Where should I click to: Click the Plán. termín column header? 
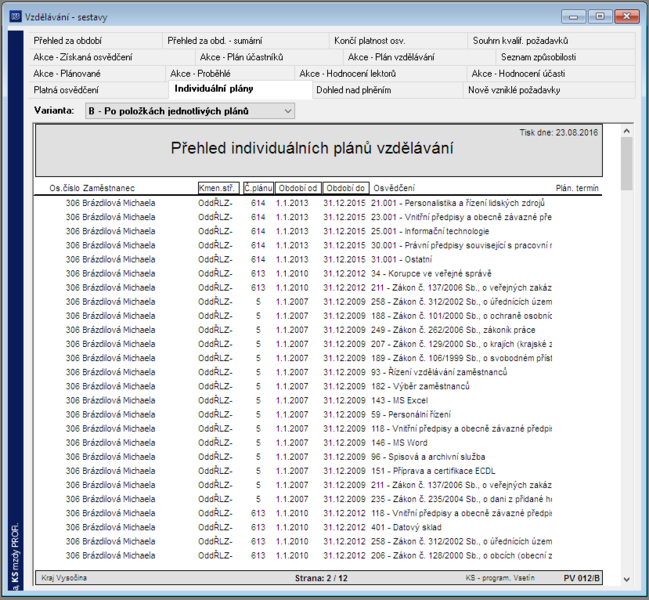click(x=577, y=188)
